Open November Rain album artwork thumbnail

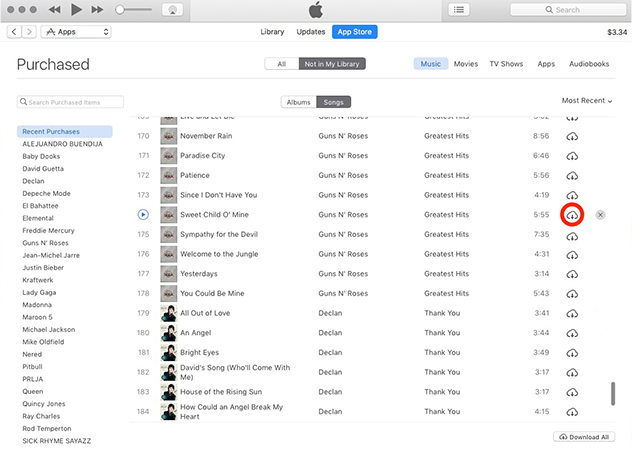click(168, 136)
